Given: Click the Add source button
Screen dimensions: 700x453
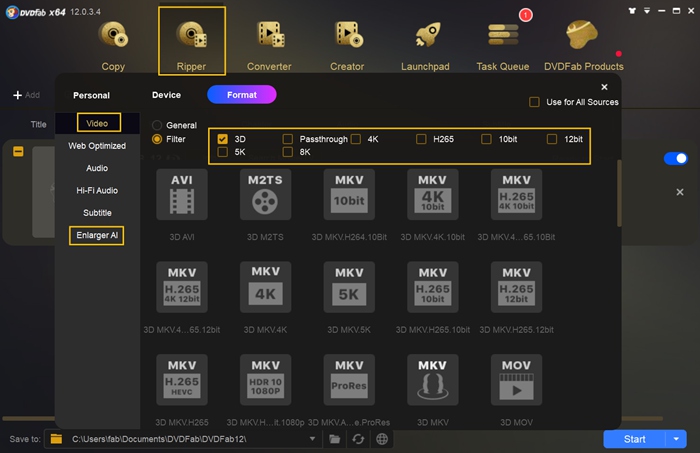Looking at the screenshot, I should (x=27, y=95).
